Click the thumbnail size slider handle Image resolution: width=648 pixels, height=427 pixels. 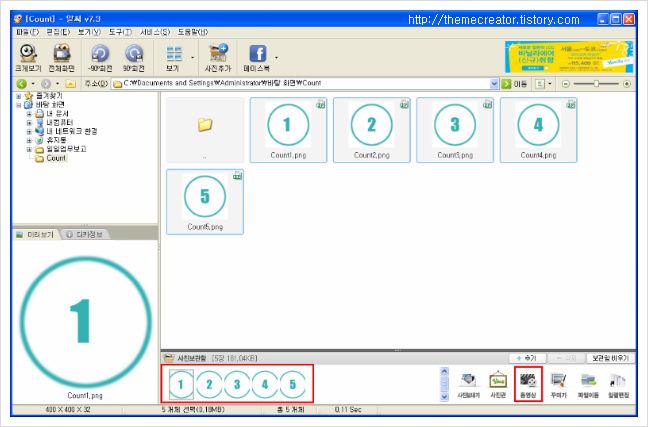pos(596,84)
